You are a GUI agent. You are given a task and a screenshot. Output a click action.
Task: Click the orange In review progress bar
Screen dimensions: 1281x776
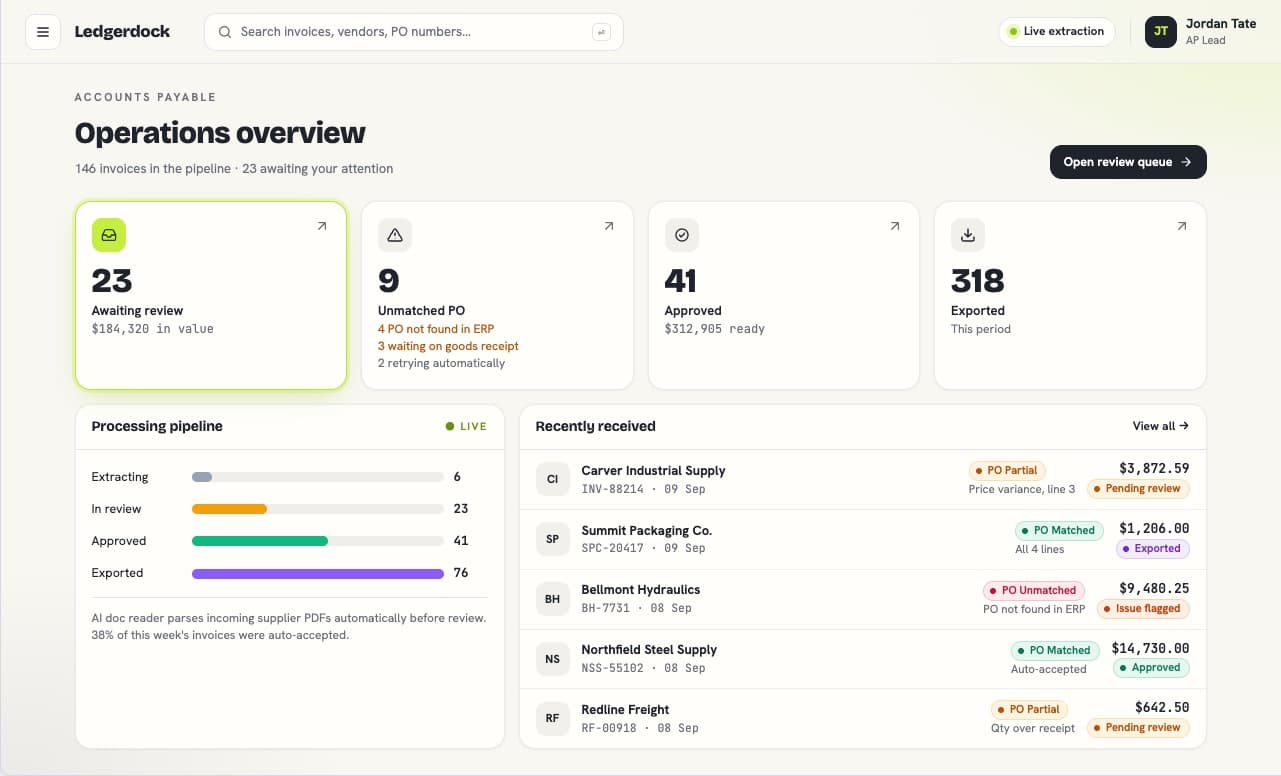pyautogui.click(x=229, y=509)
